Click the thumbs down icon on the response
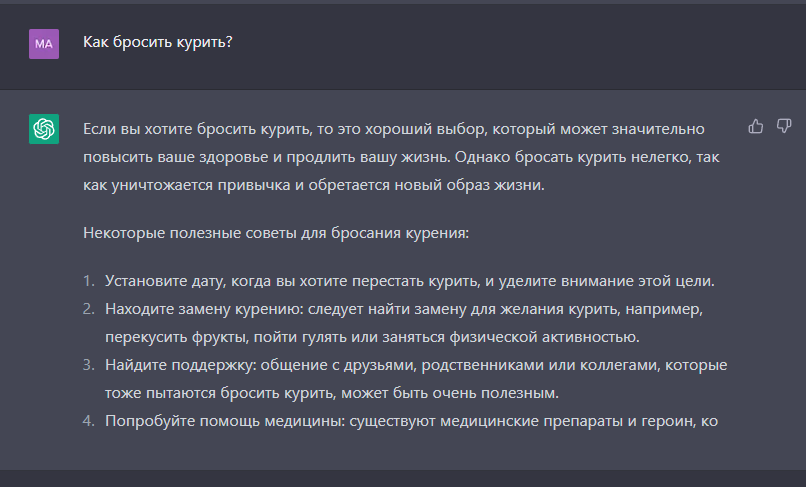806x487 pixels. [783, 126]
